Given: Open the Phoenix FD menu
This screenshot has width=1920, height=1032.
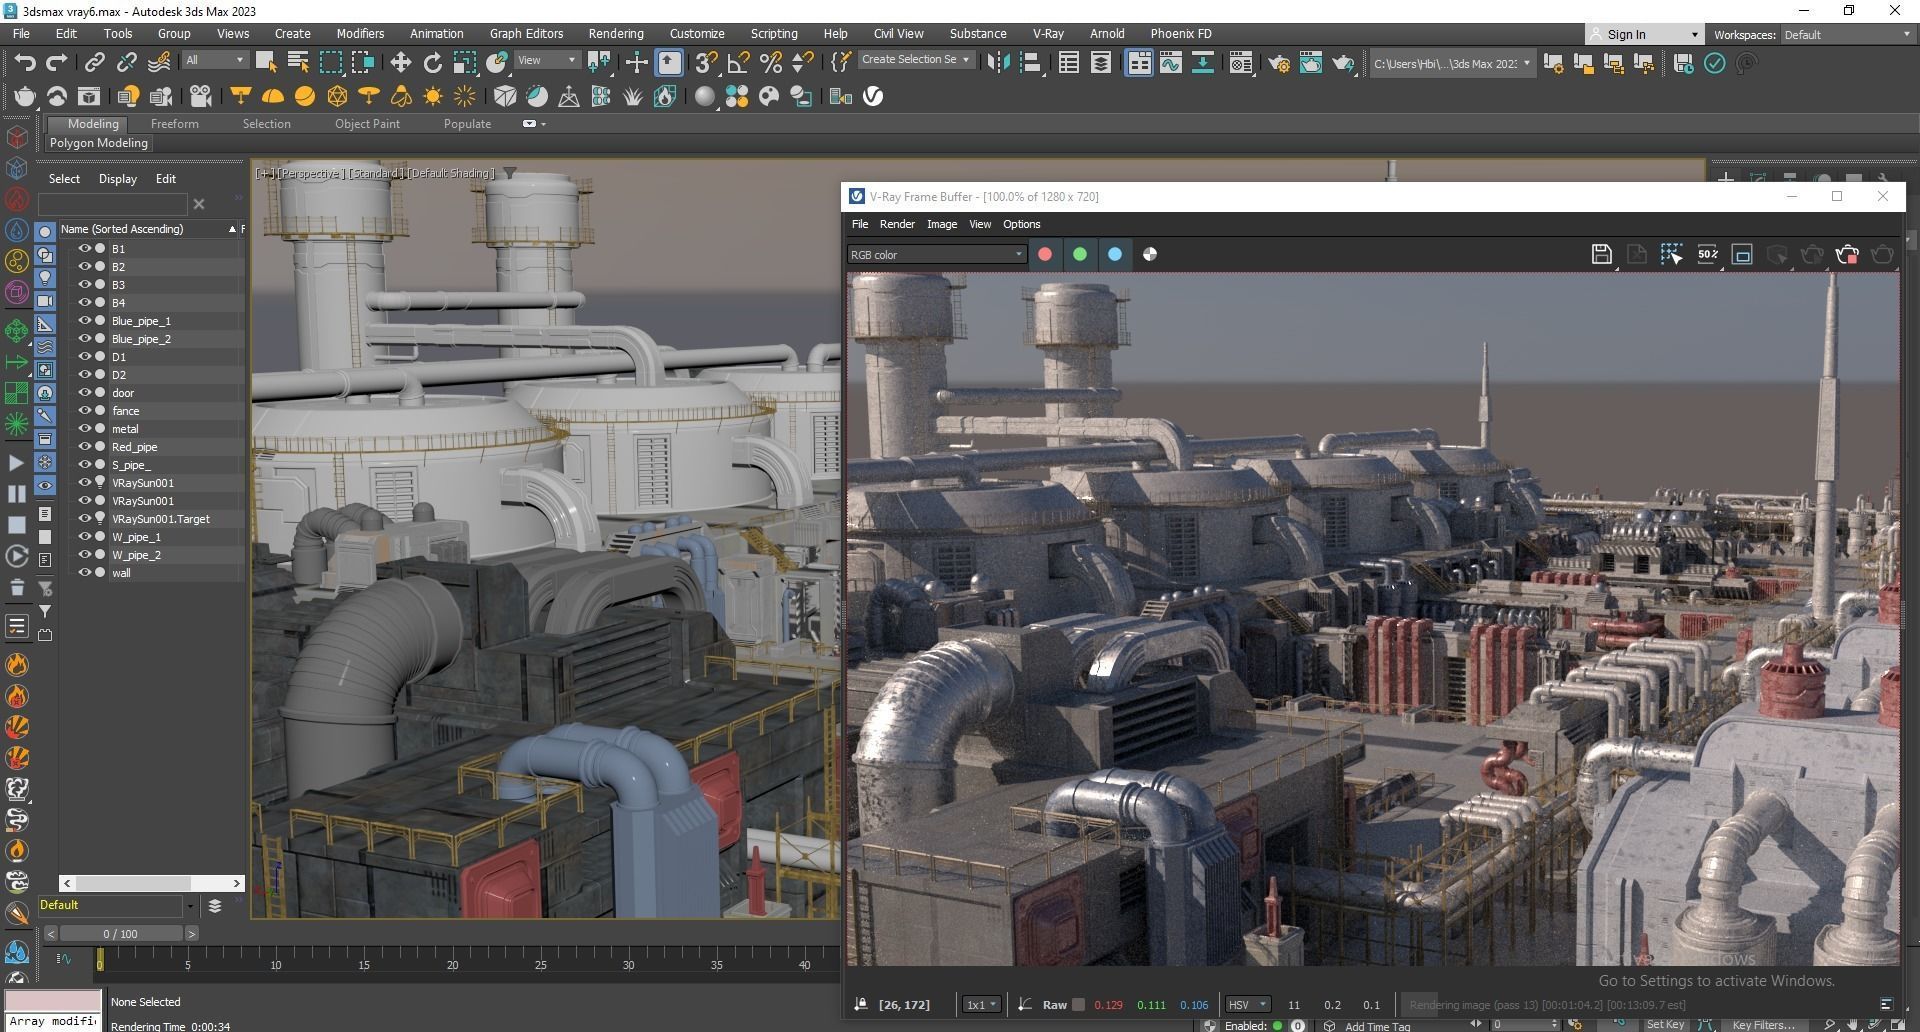Looking at the screenshot, I should point(1181,34).
